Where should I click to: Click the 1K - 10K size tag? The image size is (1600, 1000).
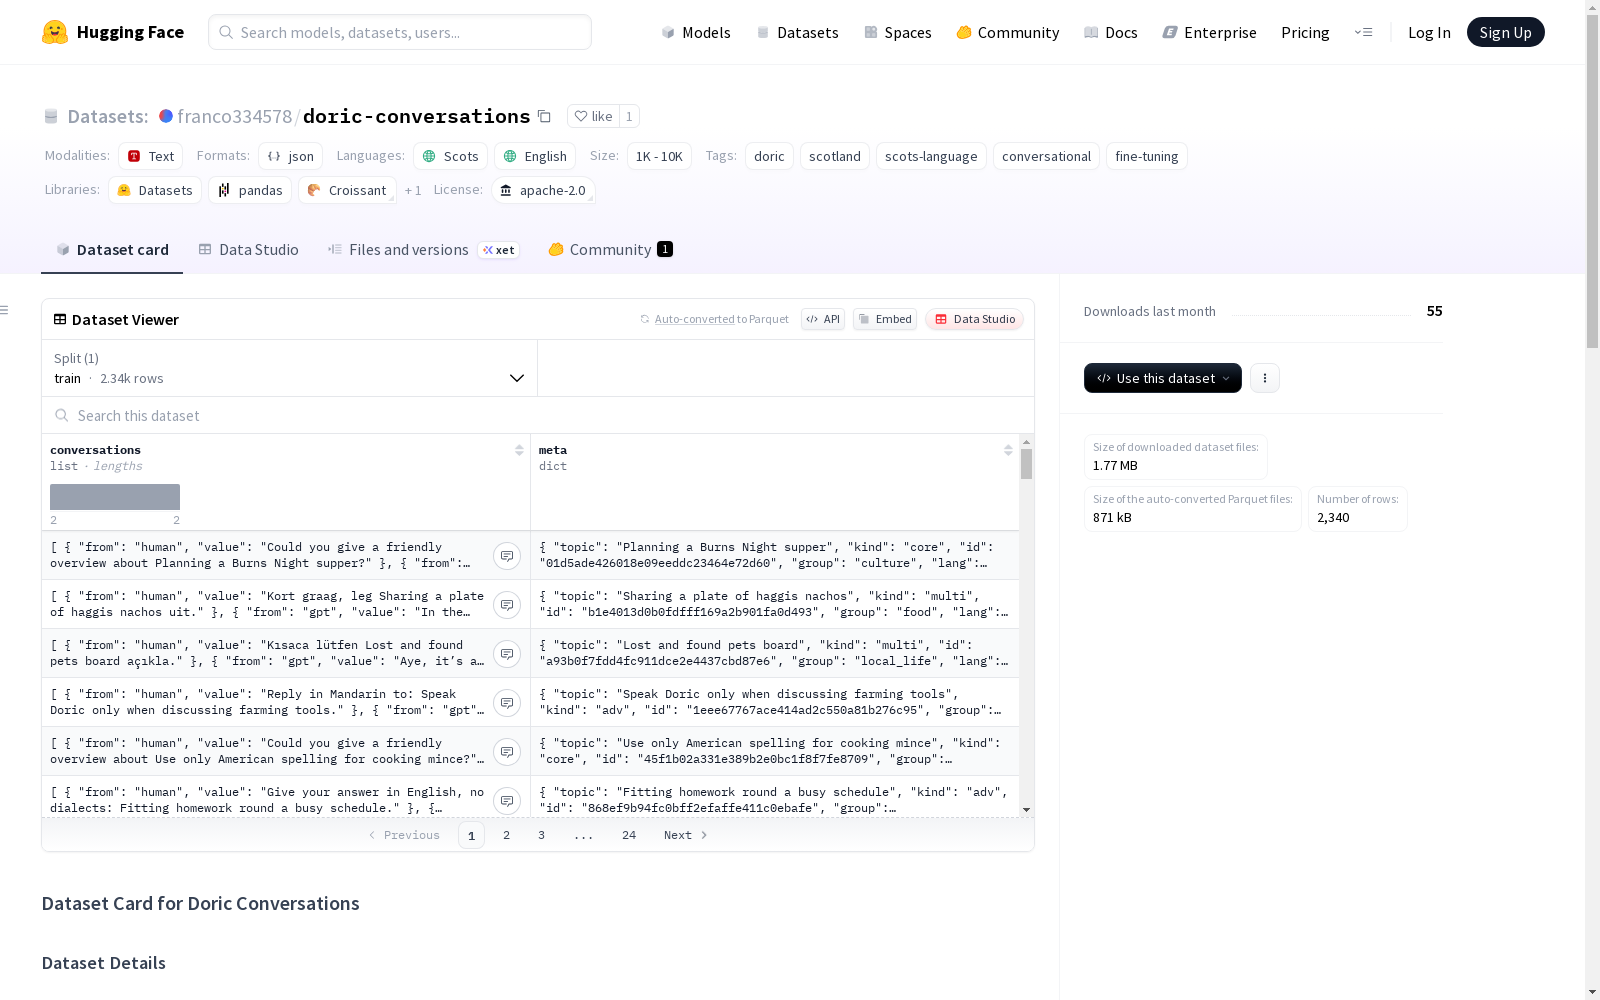point(659,156)
